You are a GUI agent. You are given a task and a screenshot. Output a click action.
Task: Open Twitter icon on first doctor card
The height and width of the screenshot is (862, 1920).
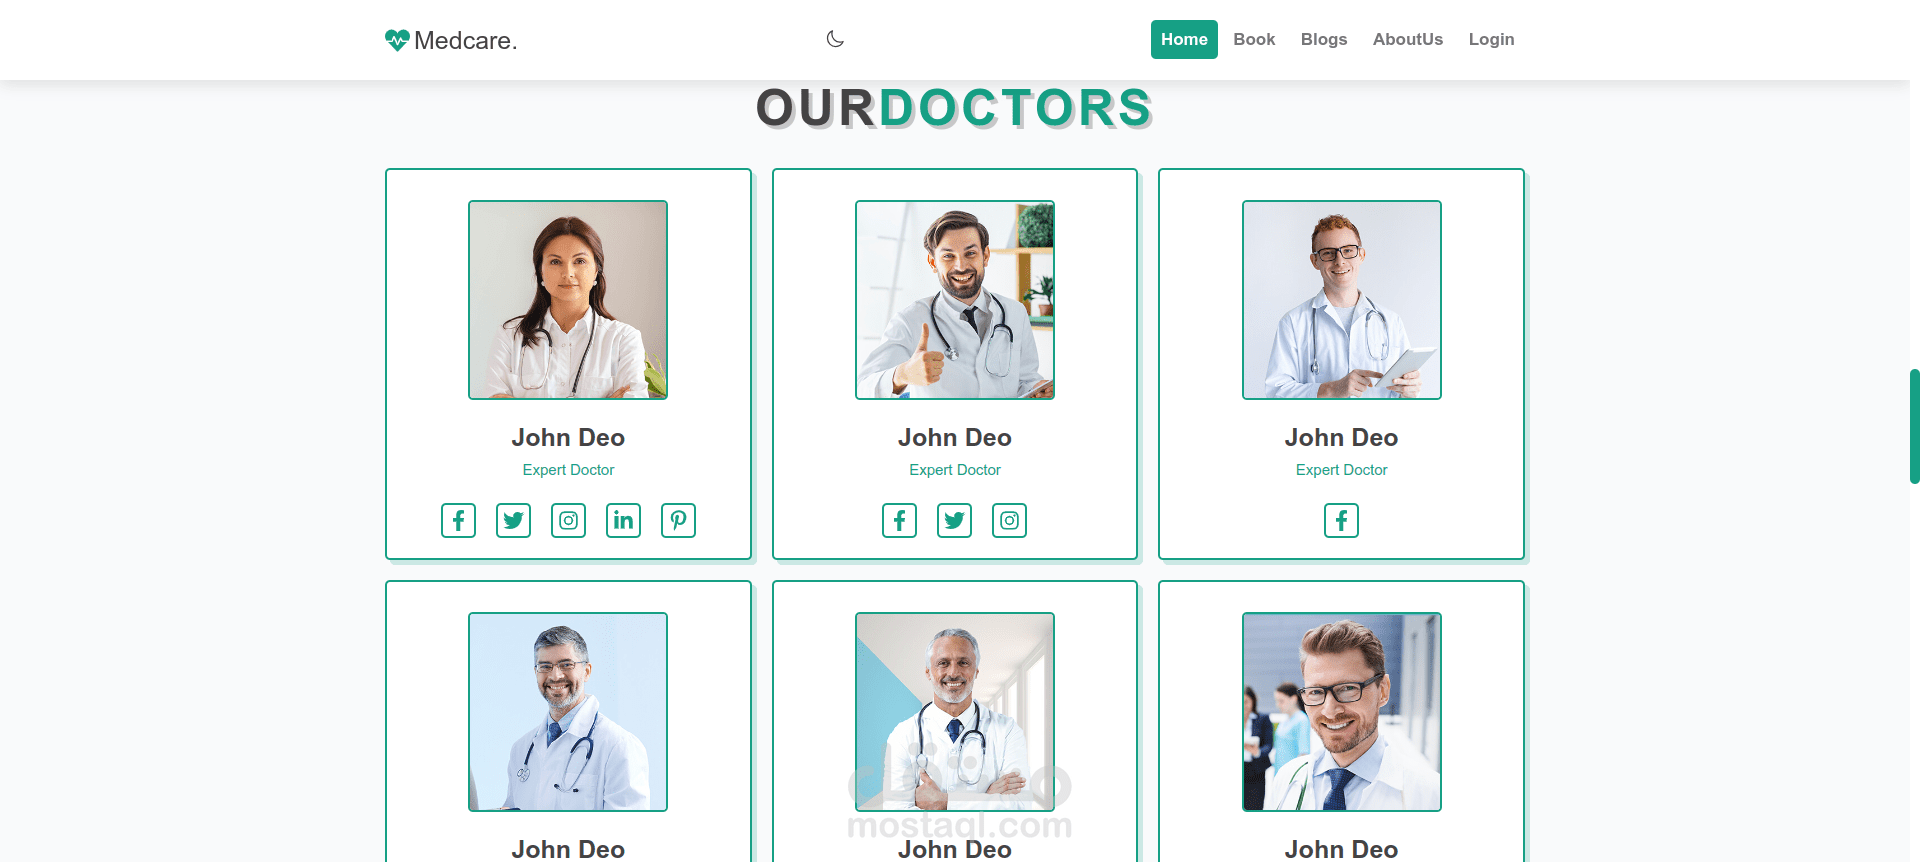click(x=513, y=520)
